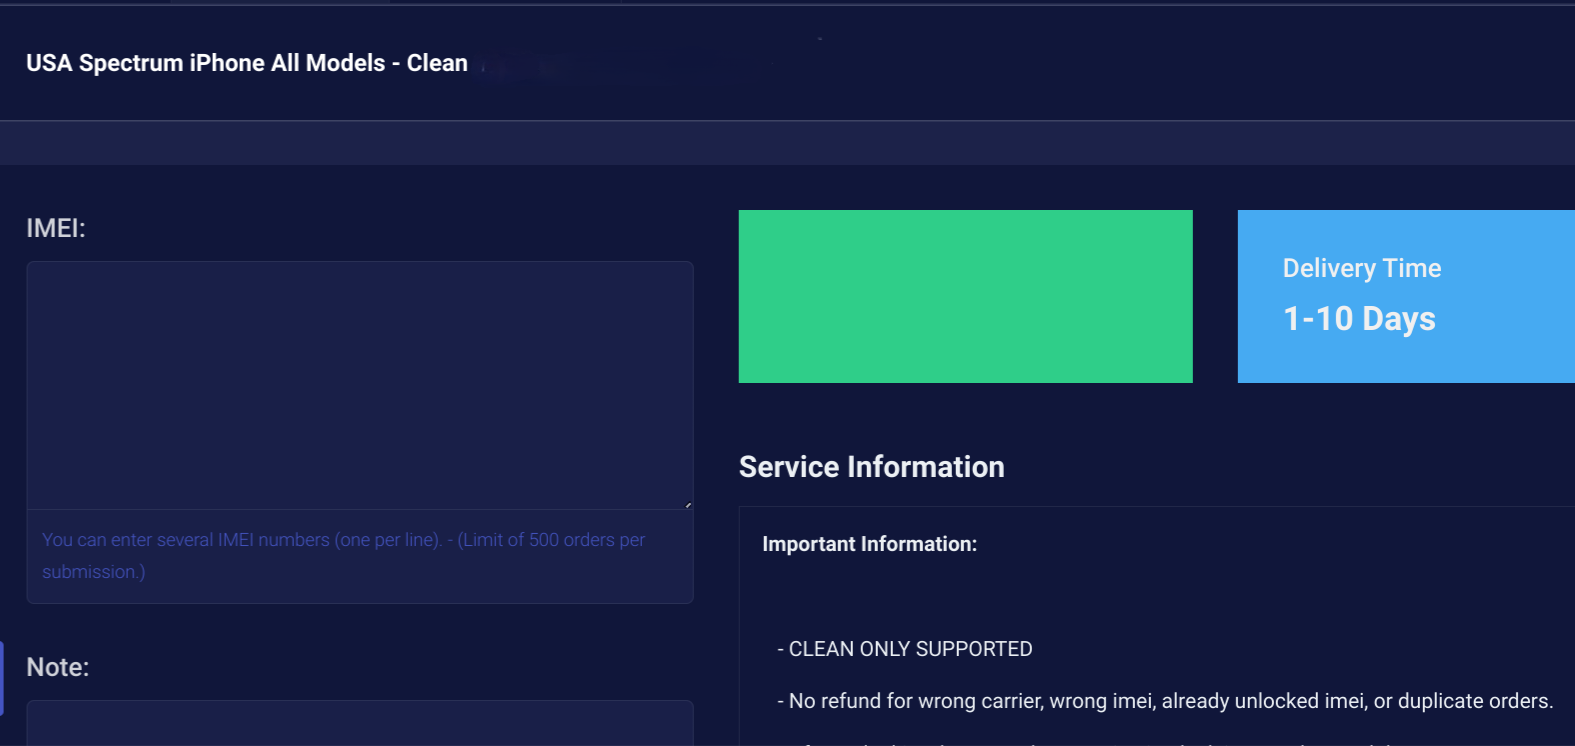Click the 'USA Spectrum iPhone All Models - Clean' title
Screen dimensions: 1575x746
click(247, 63)
